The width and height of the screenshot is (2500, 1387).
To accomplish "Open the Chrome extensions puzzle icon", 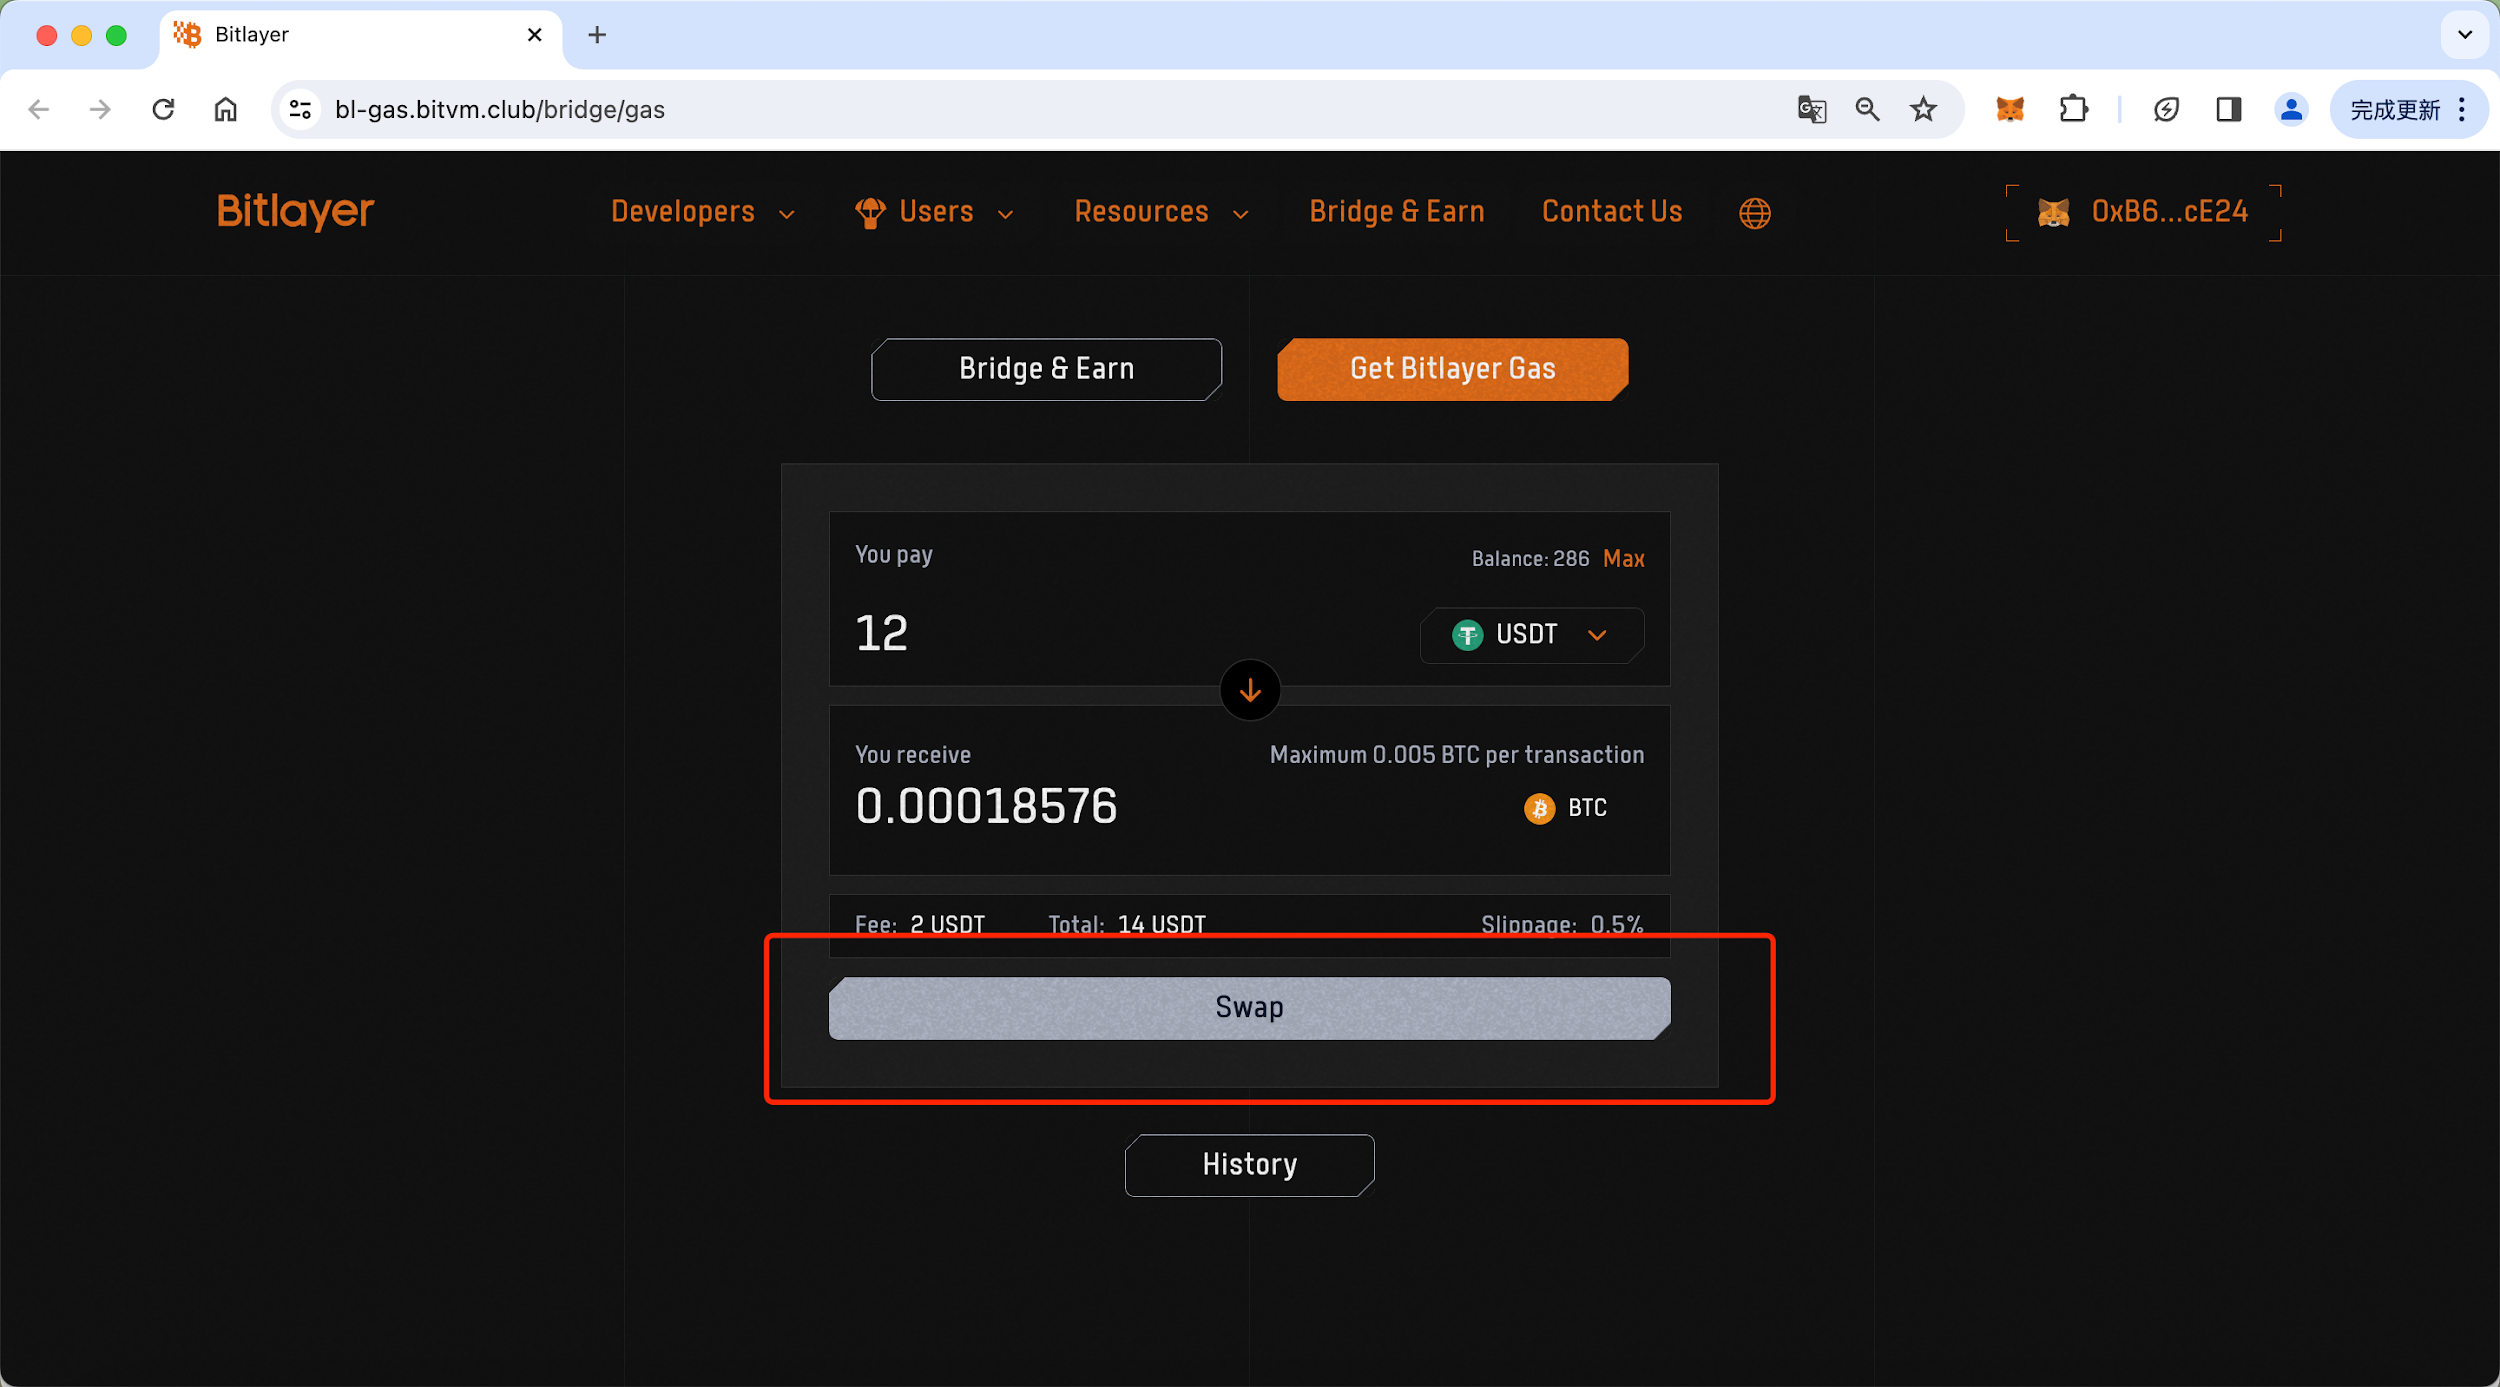I will pyautogui.click(x=2073, y=110).
